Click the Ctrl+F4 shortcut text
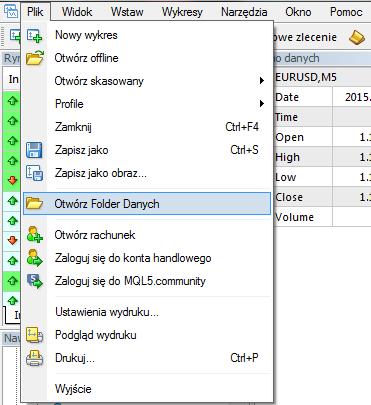Viewport: 371px width, 405px height. pyautogui.click(x=242, y=127)
